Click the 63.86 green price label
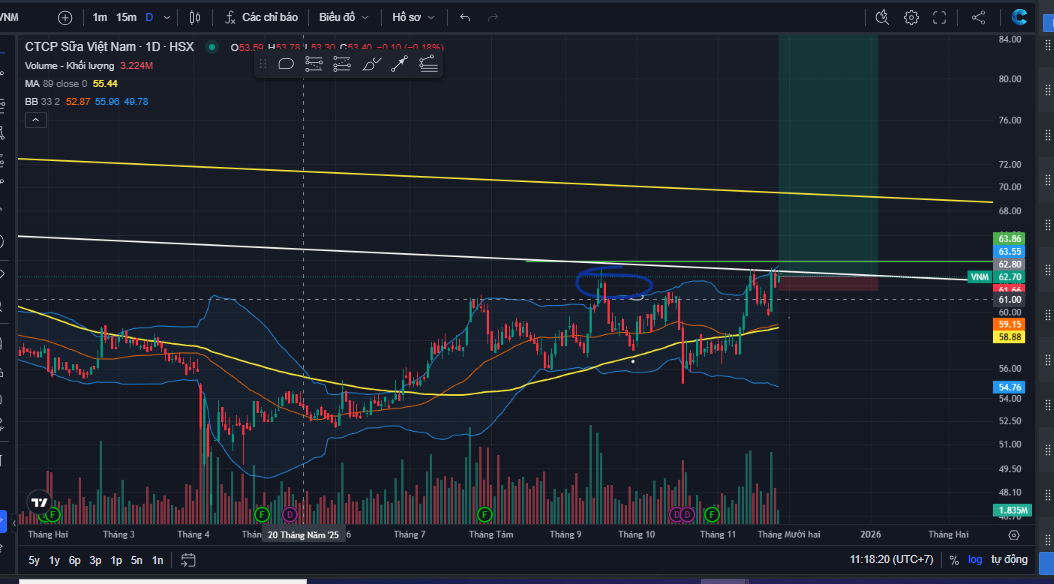1054x584 pixels. pos(1010,239)
